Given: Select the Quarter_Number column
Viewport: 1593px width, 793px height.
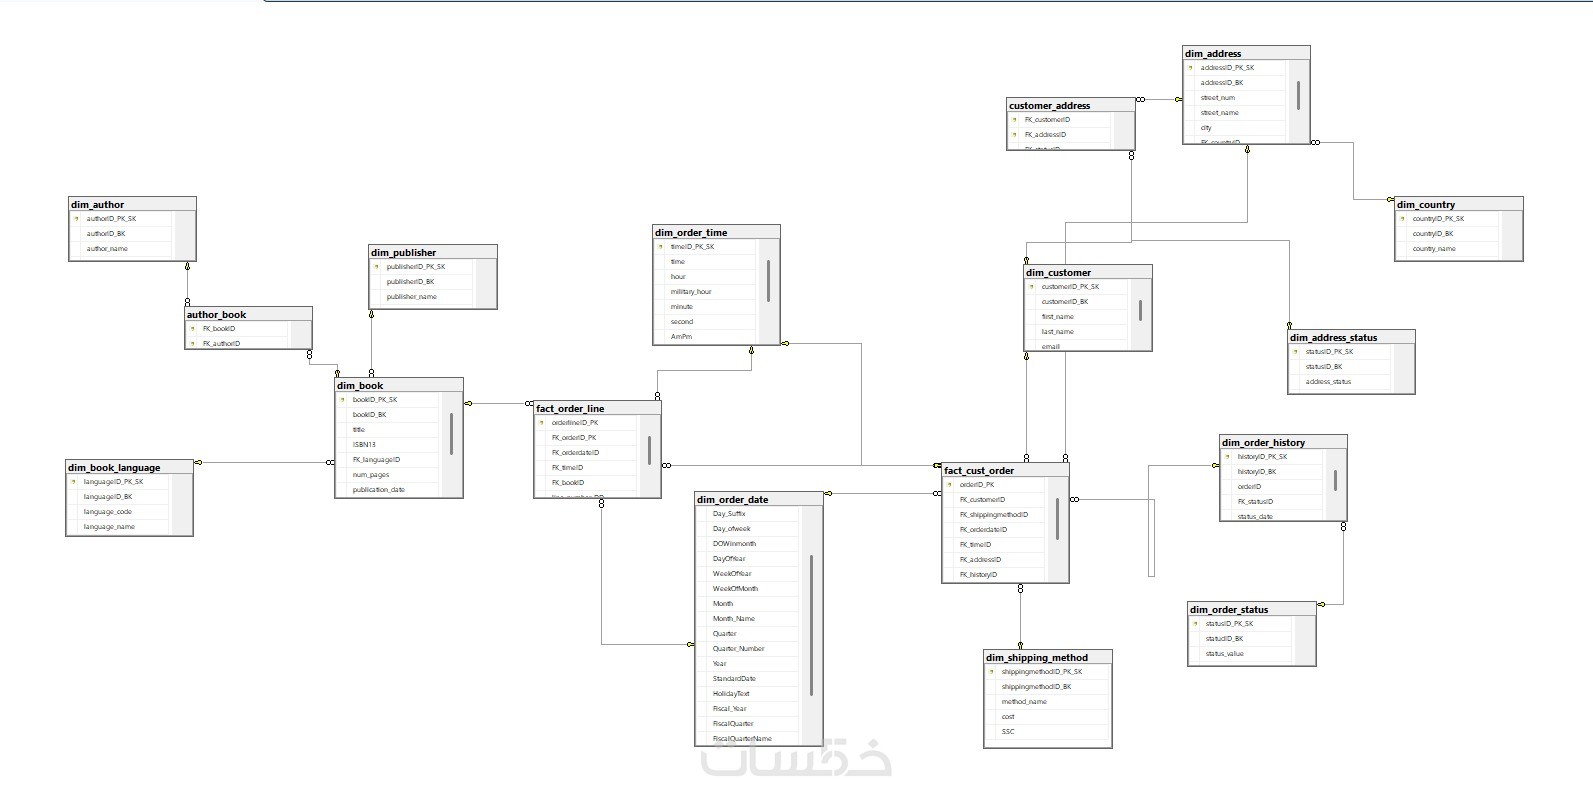Looking at the screenshot, I should [747, 649].
